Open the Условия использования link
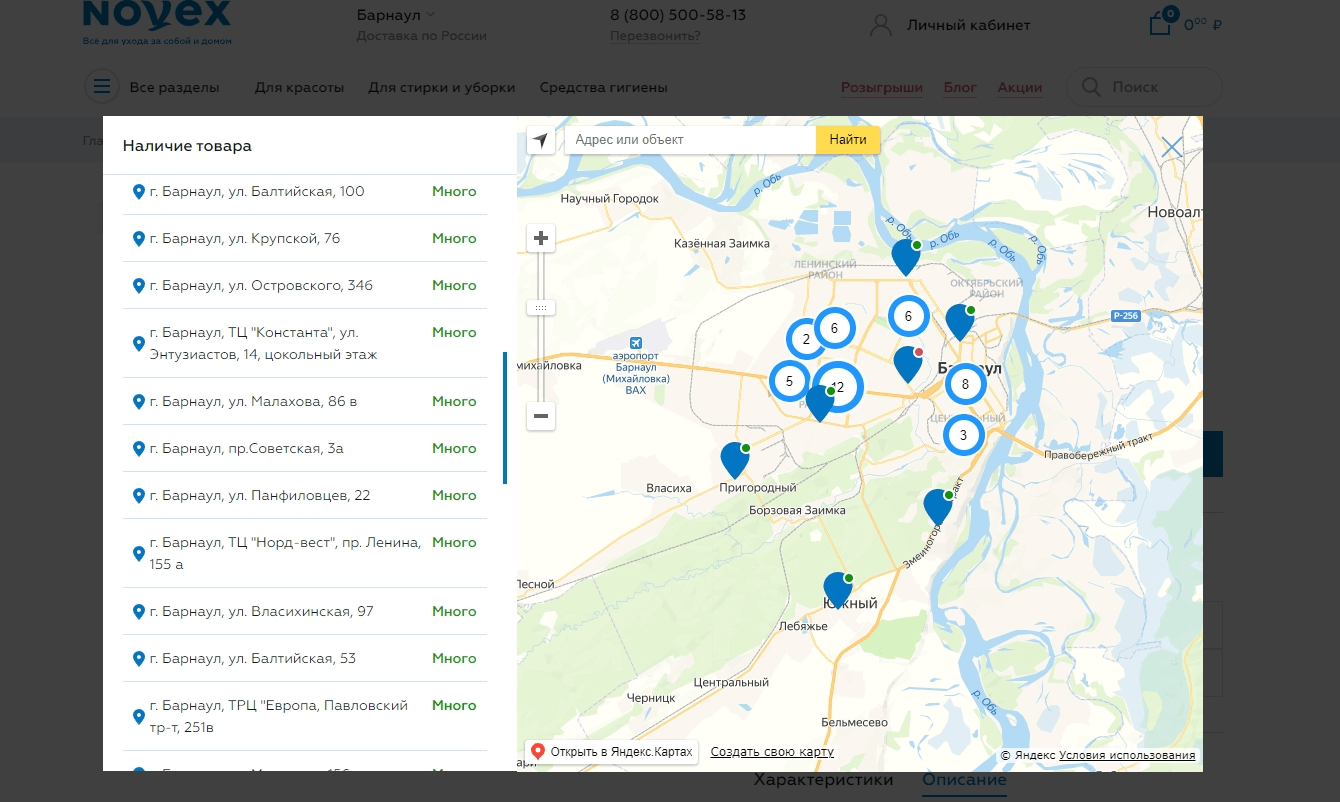Viewport: 1340px width, 802px height. pyautogui.click(x=1127, y=755)
